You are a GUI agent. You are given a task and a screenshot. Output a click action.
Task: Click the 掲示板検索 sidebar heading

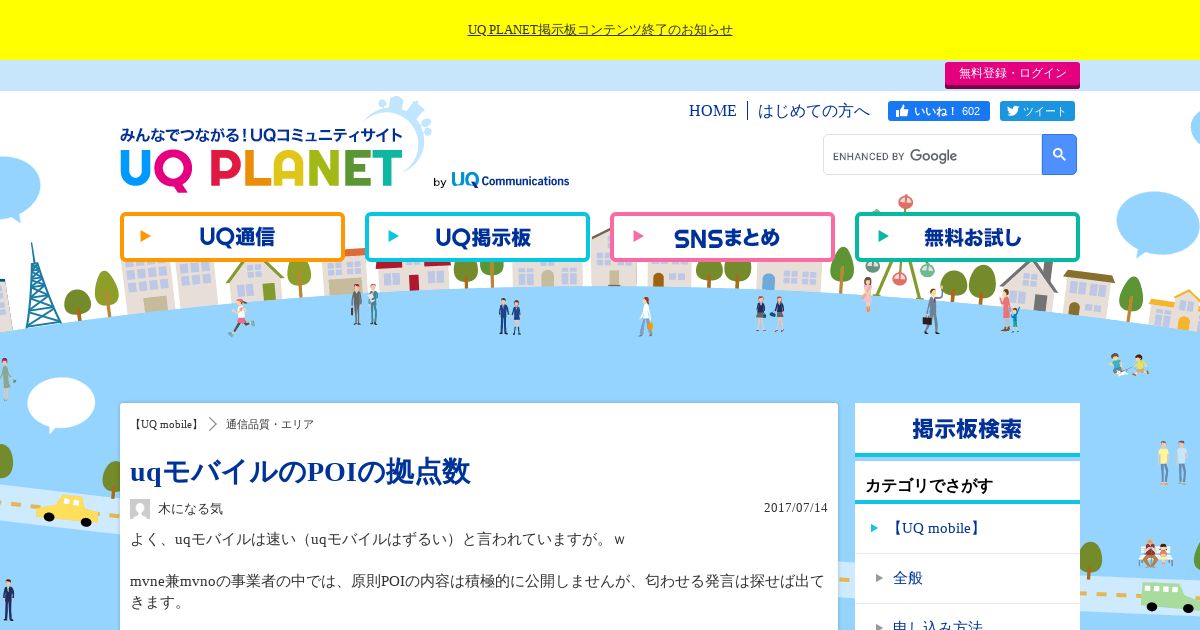[967, 429]
